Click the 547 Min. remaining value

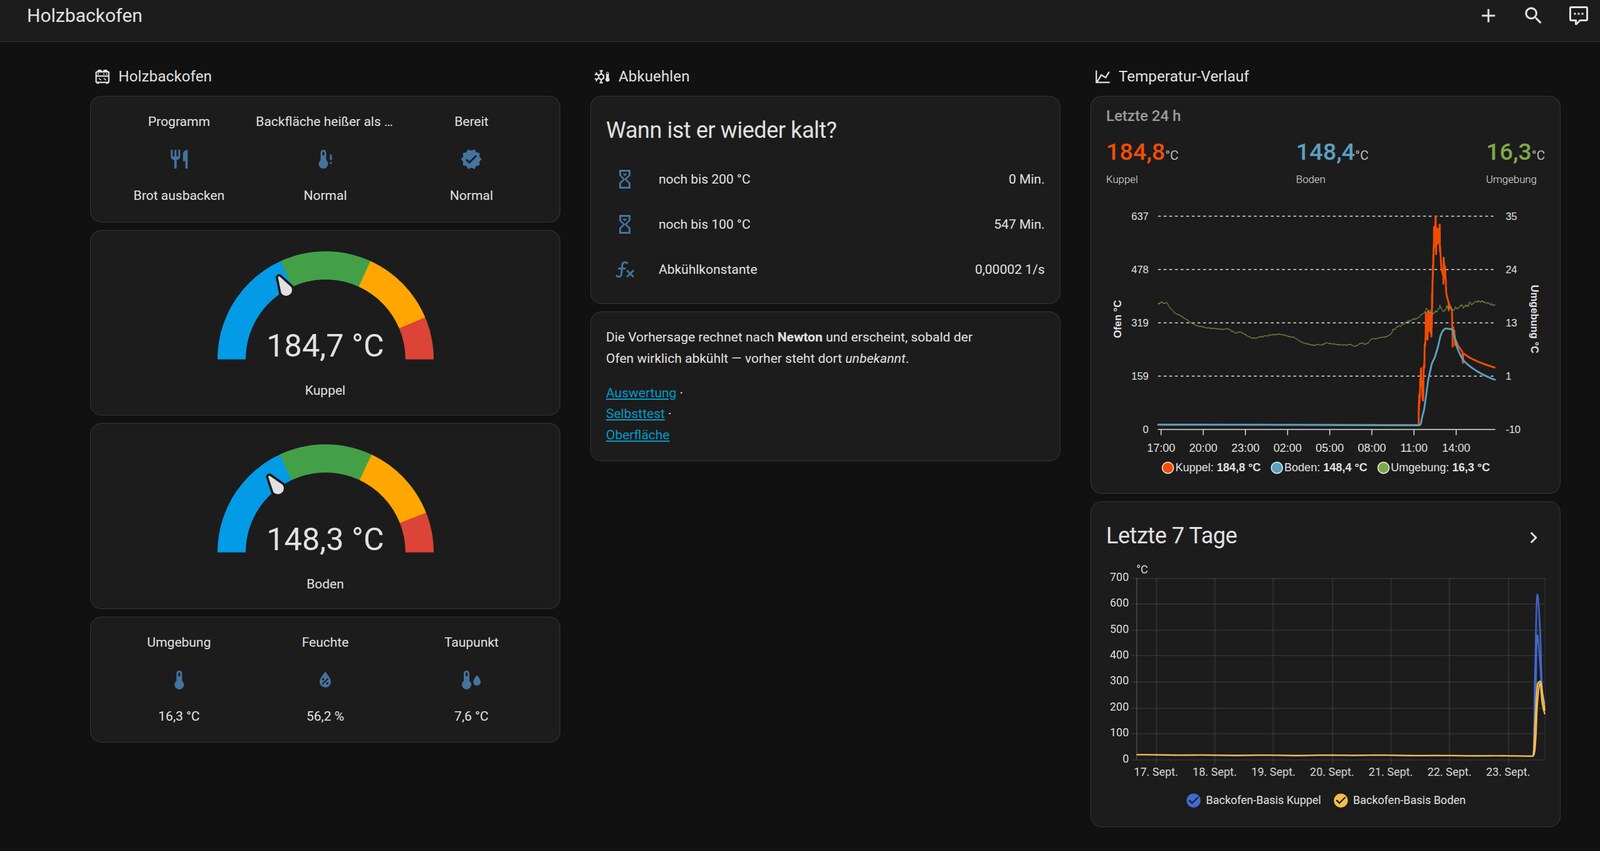[x=1019, y=225]
